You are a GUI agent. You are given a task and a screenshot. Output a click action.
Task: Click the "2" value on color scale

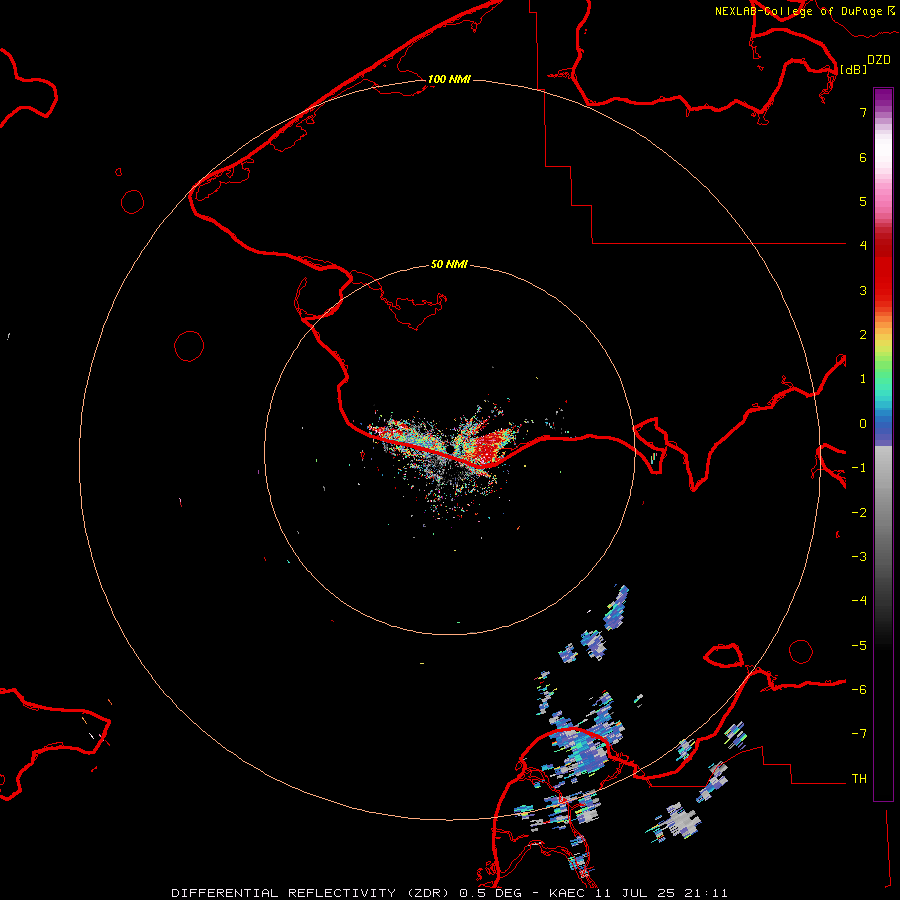[863, 335]
